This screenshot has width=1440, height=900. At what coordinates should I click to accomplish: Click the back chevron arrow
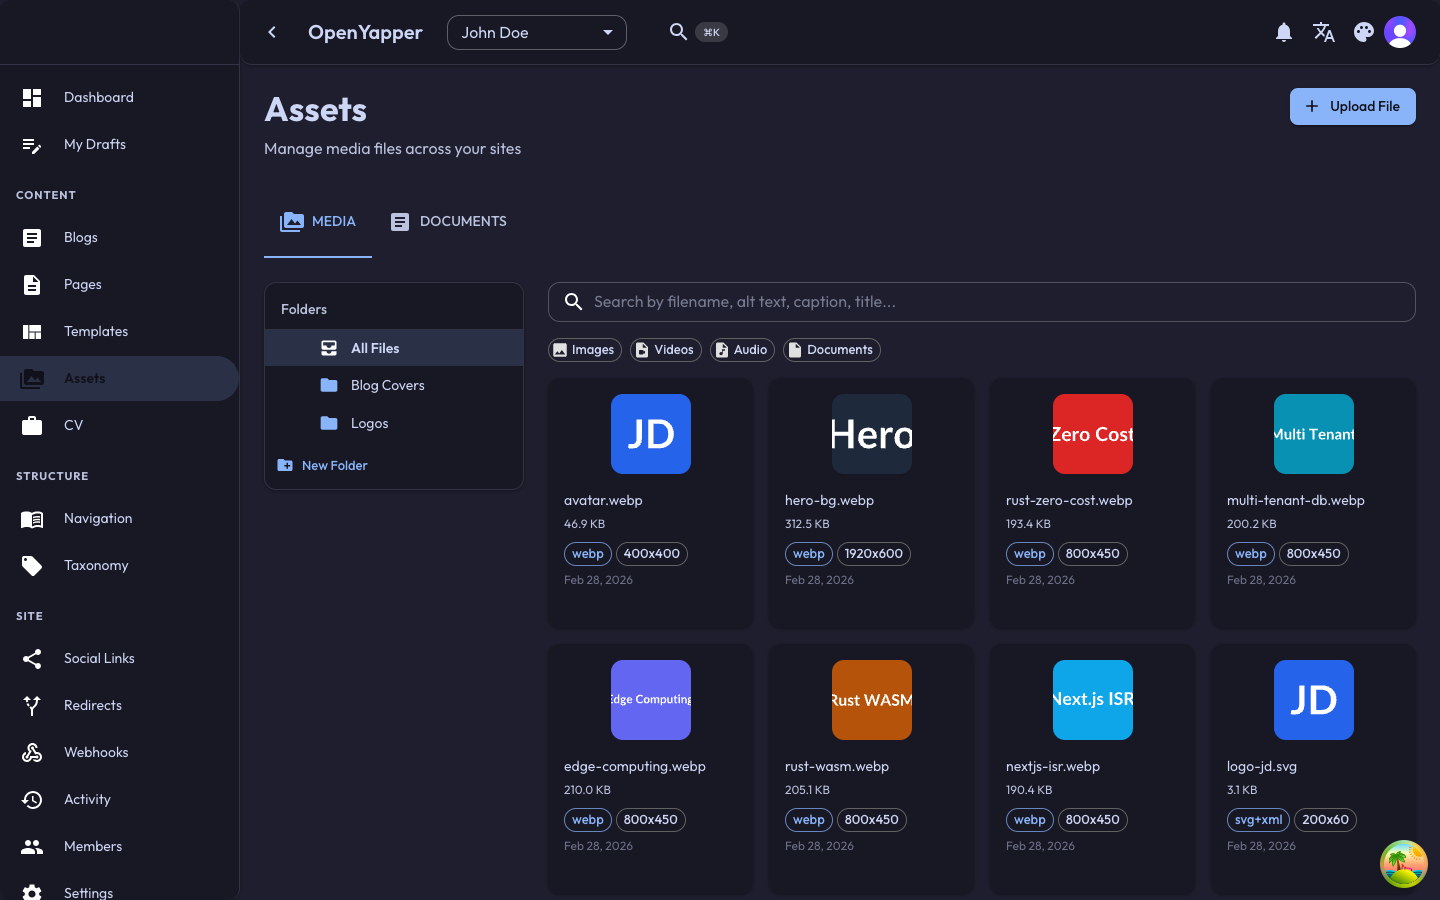[x=272, y=33]
